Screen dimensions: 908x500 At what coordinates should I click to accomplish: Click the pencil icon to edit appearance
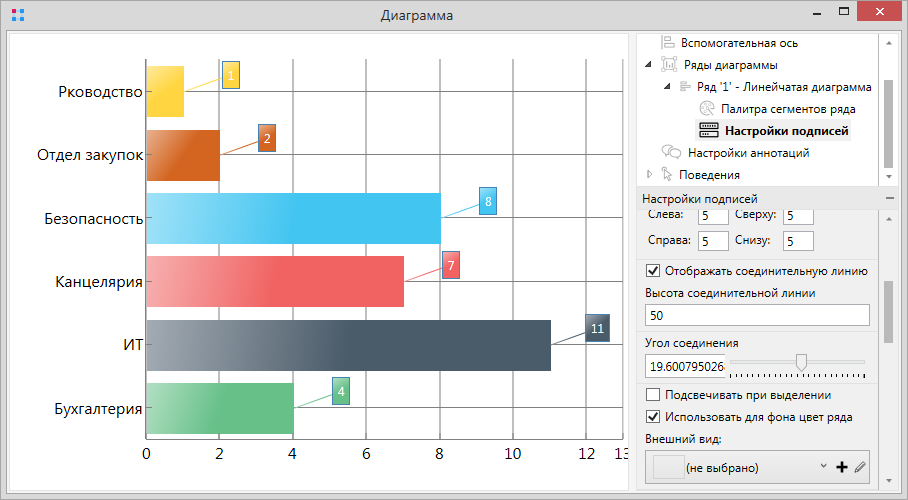tap(860, 467)
